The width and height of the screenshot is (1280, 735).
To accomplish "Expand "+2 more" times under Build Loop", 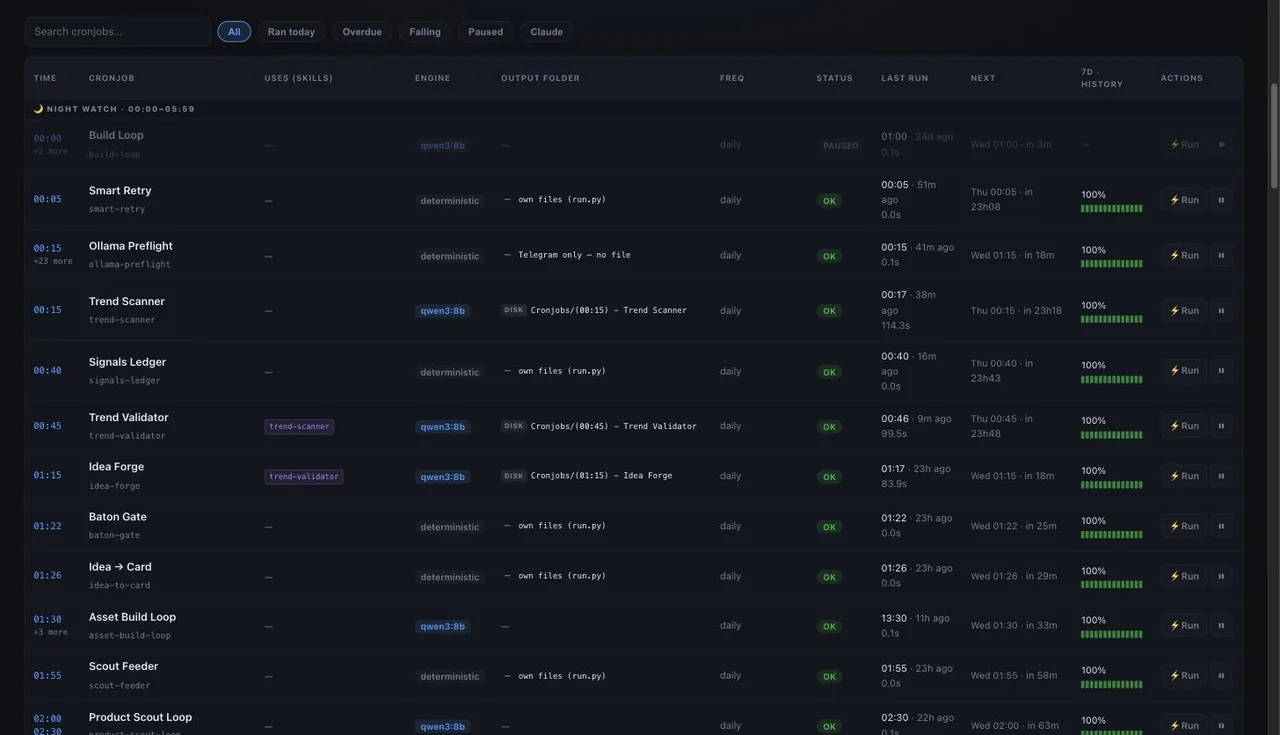I will point(51,151).
